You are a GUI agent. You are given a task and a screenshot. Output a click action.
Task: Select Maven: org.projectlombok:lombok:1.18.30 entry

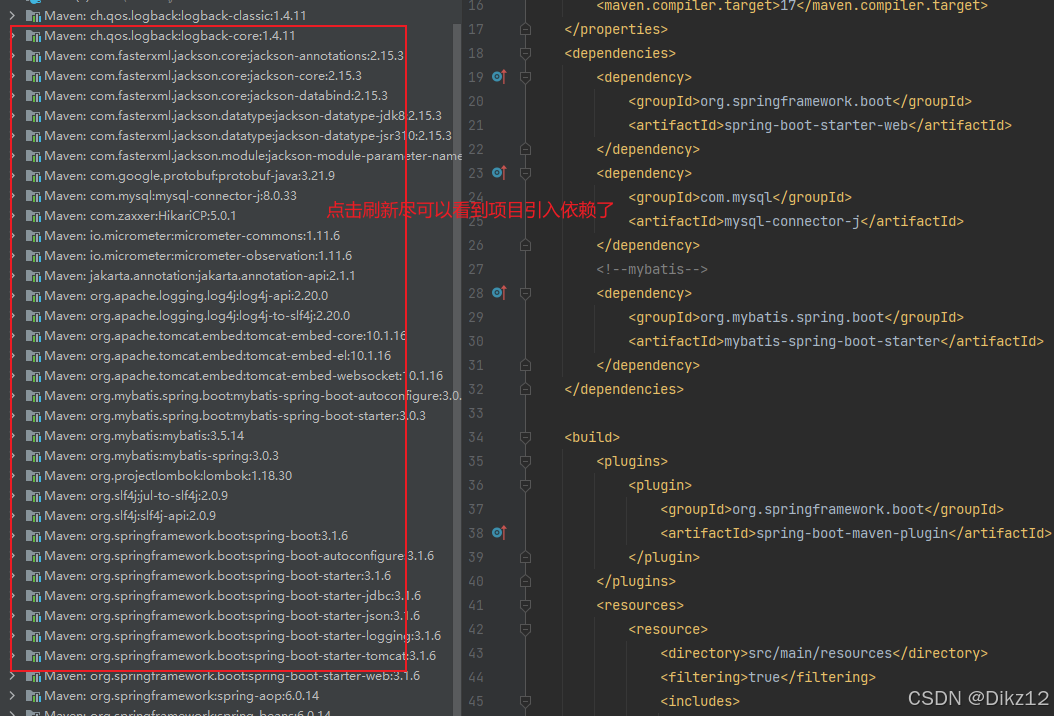(x=168, y=476)
